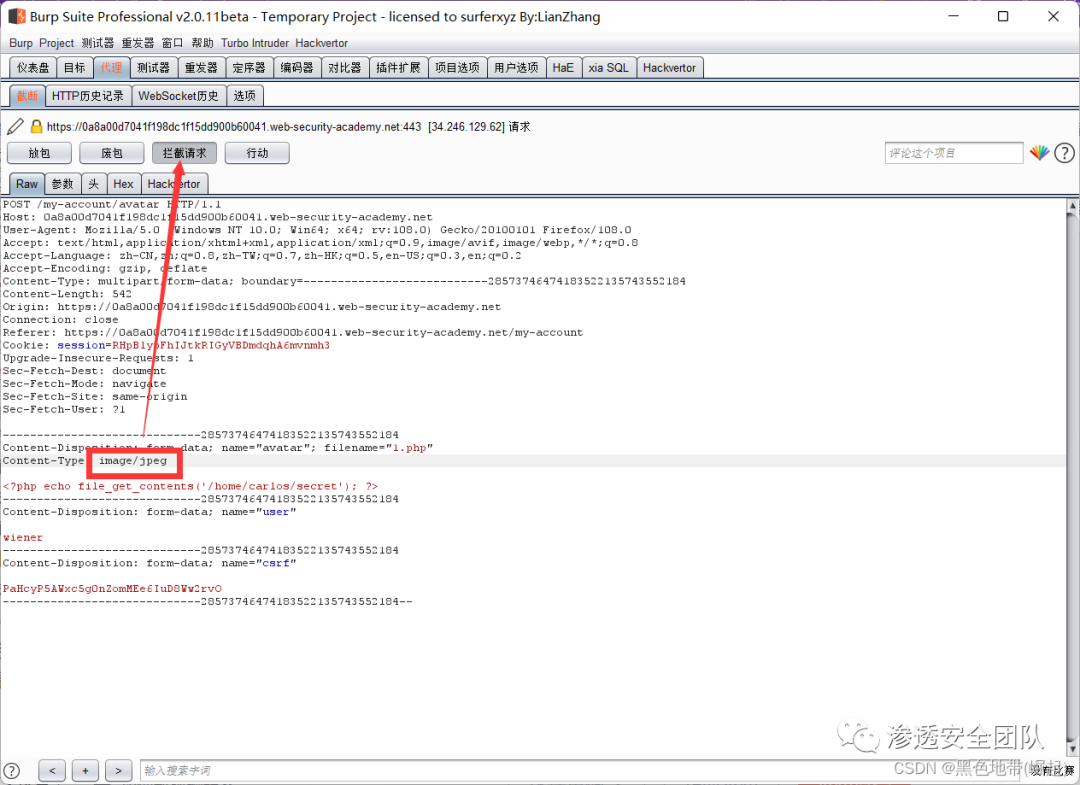The image size is (1080, 785).
Task: Switch to the 重发器 main tab
Action: coord(201,67)
